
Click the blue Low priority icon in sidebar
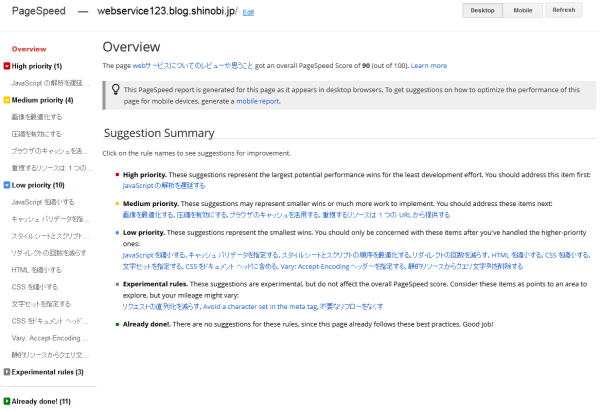(x=7, y=185)
